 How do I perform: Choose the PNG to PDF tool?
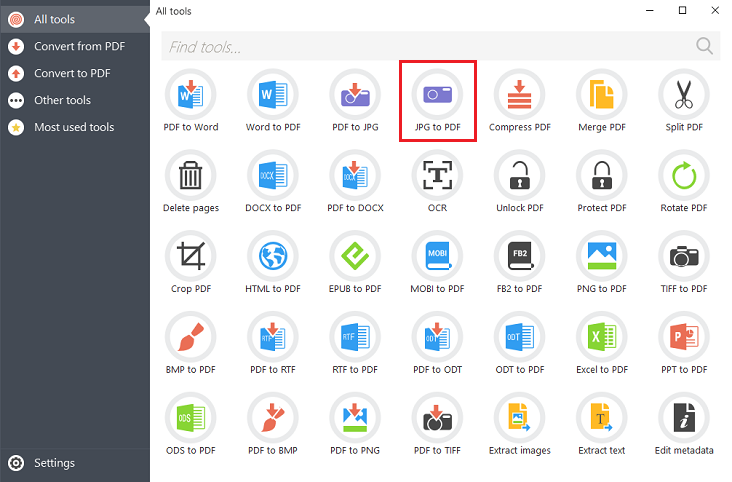(602, 263)
